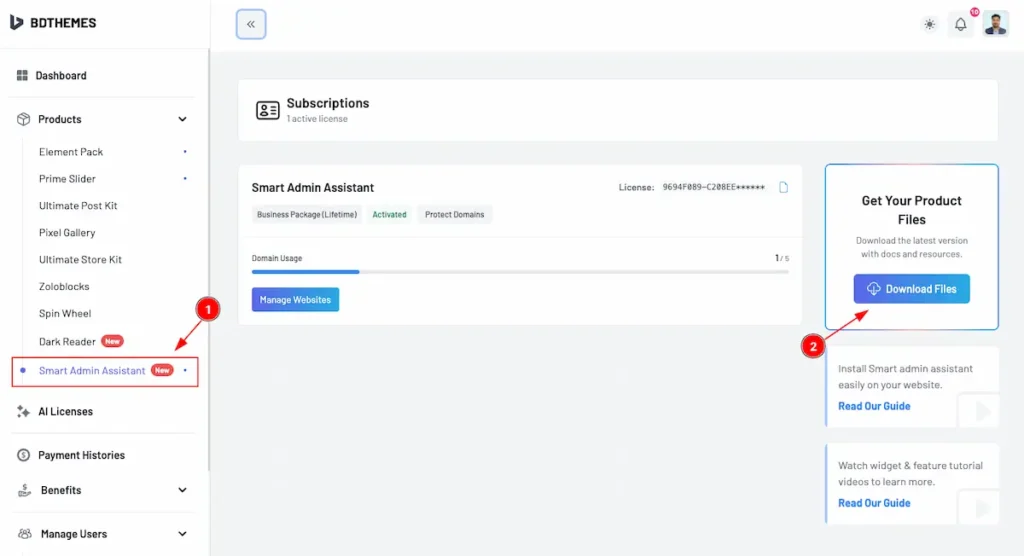Open Prime Slider product page
The image size is (1024, 556).
67,178
